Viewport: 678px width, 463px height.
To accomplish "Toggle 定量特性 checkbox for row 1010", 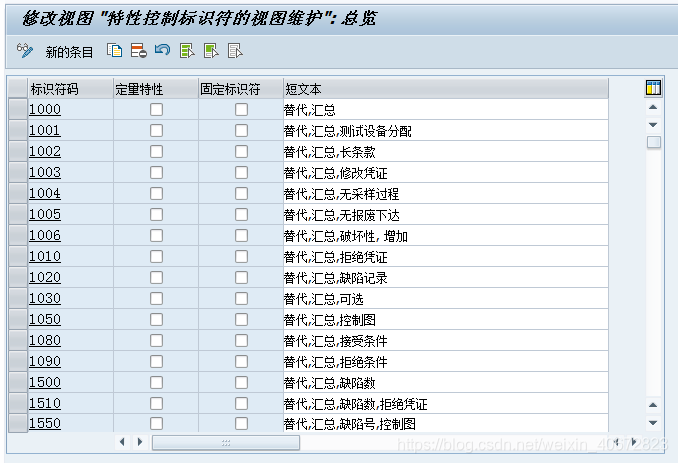I will click(x=157, y=256).
